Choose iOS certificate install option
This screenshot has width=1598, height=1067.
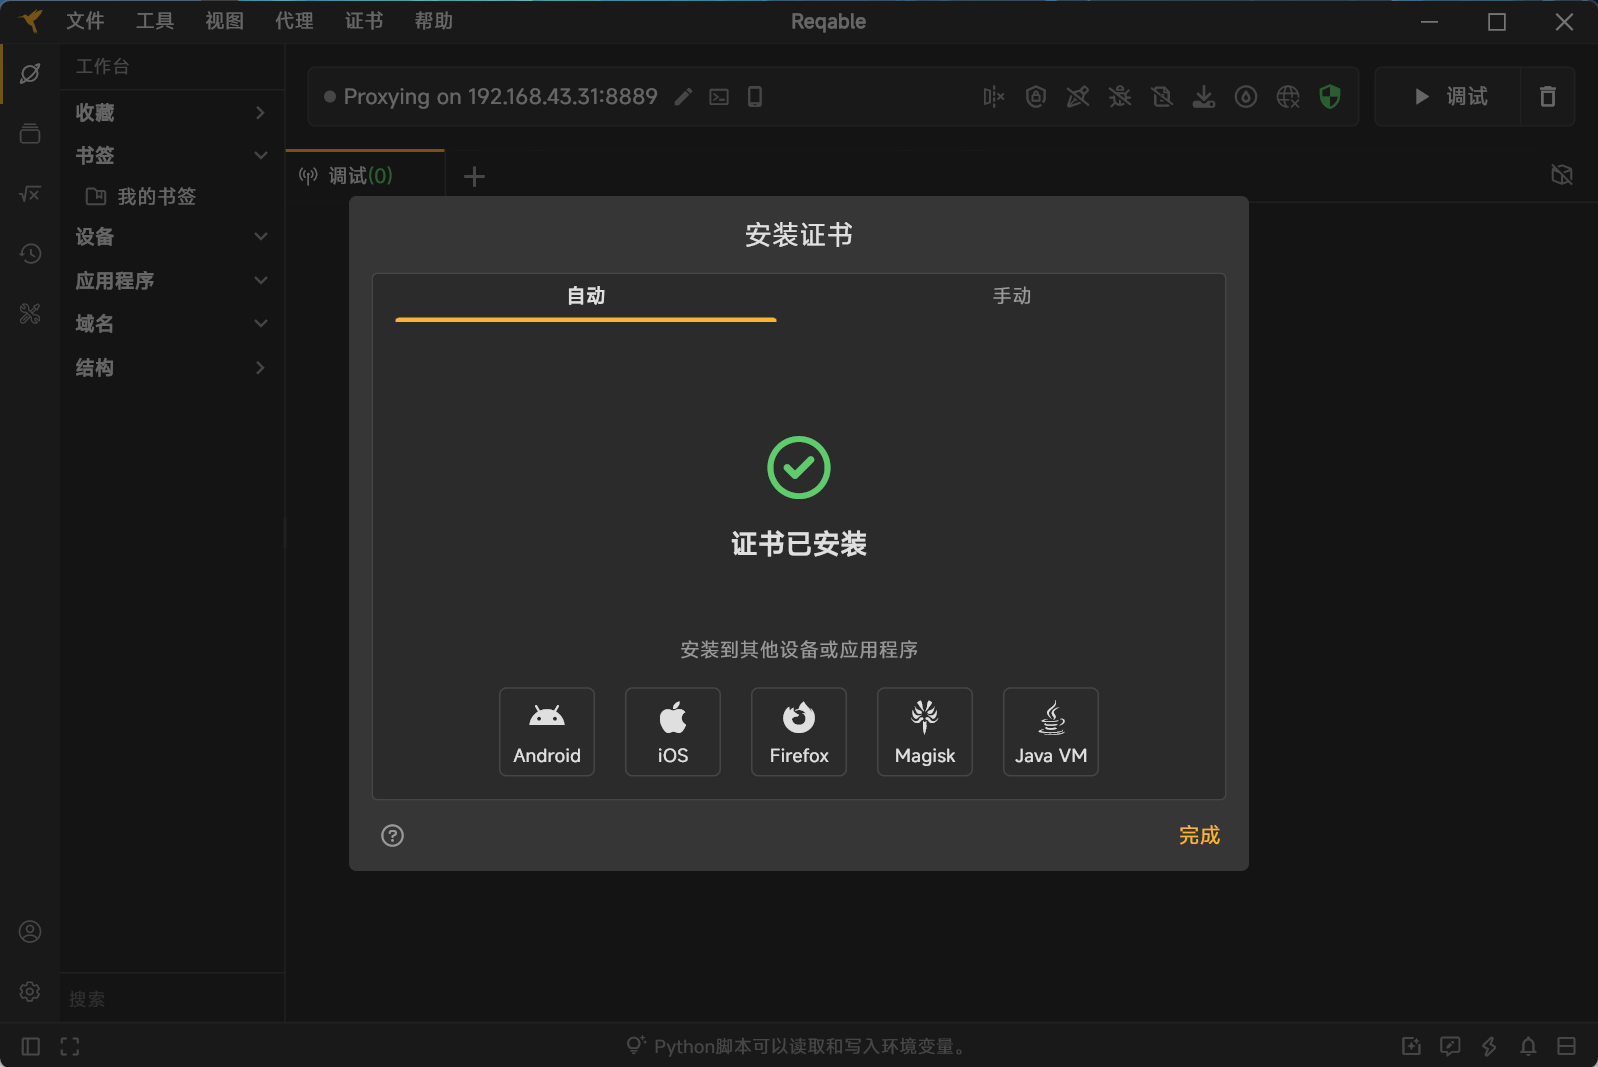672,732
